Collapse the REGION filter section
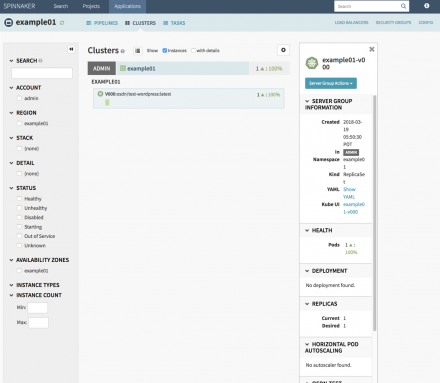 tap(23, 113)
